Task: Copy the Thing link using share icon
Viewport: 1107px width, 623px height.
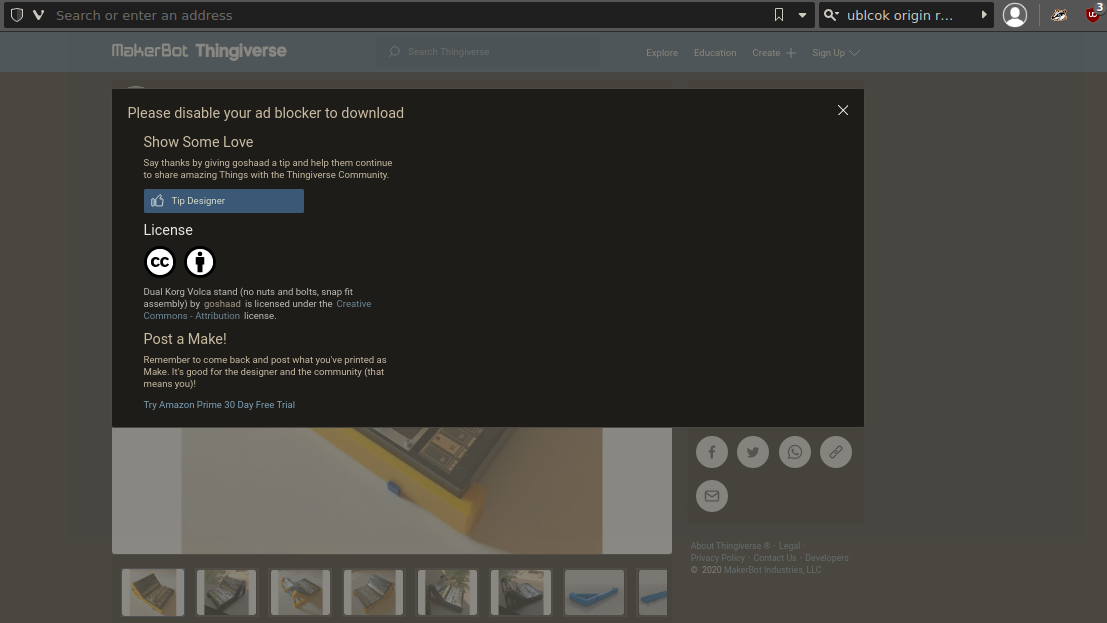Action: point(836,452)
